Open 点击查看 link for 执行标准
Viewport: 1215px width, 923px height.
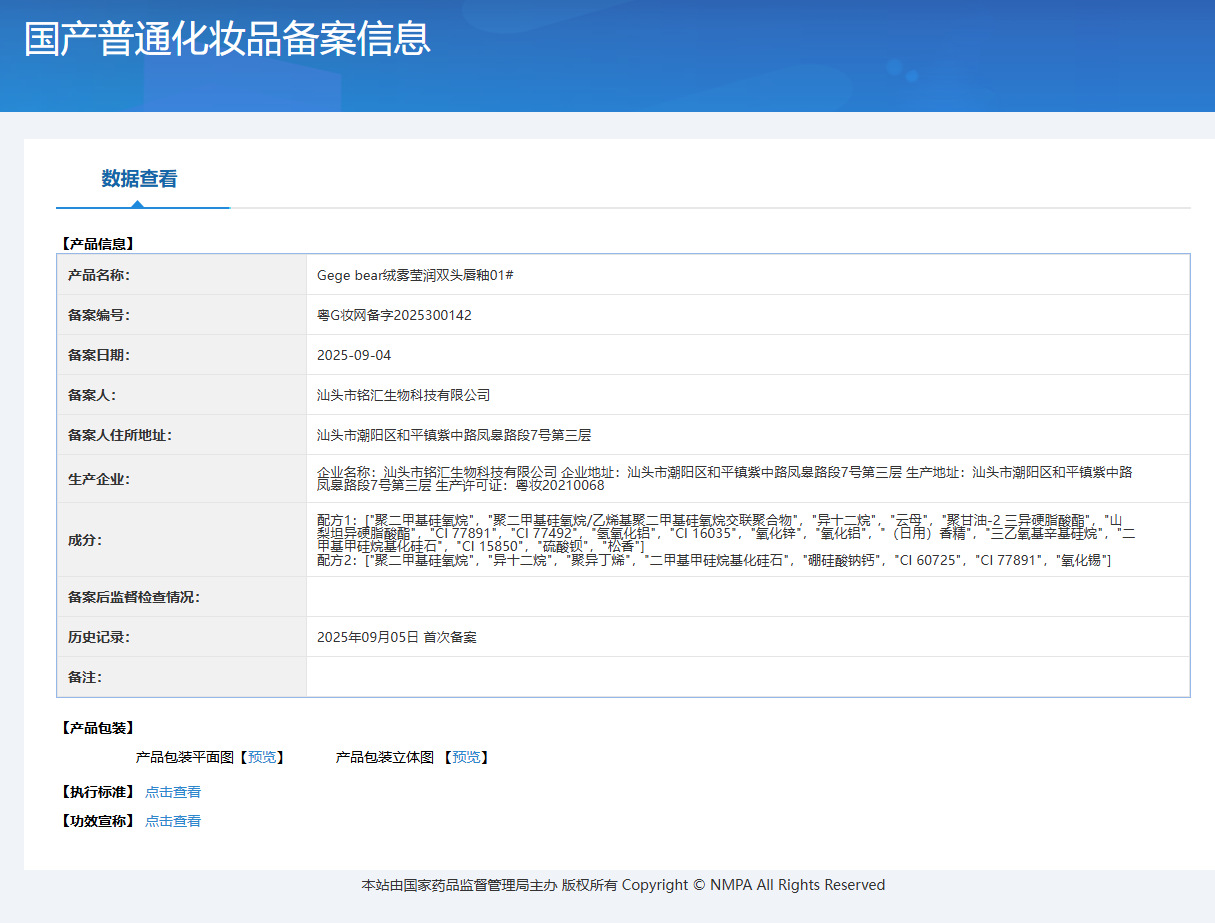[173, 792]
